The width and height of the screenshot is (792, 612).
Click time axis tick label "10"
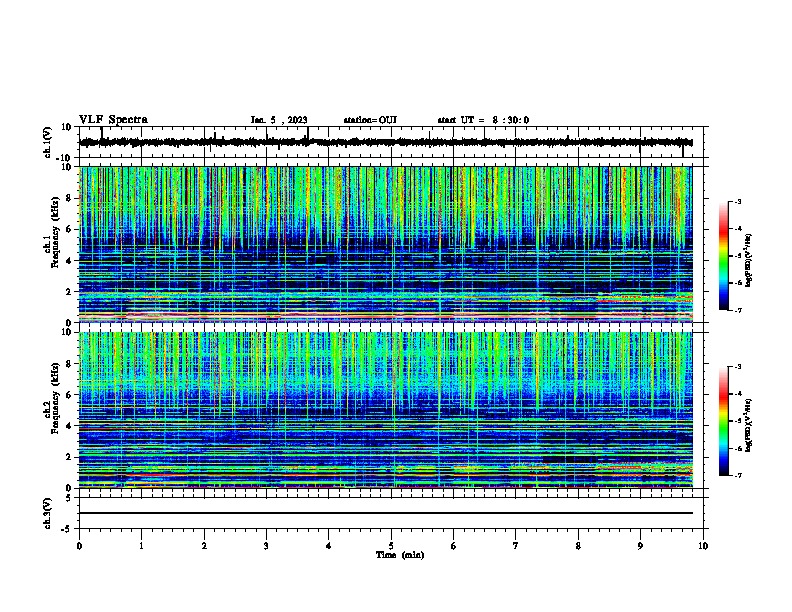[x=703, y=546]
